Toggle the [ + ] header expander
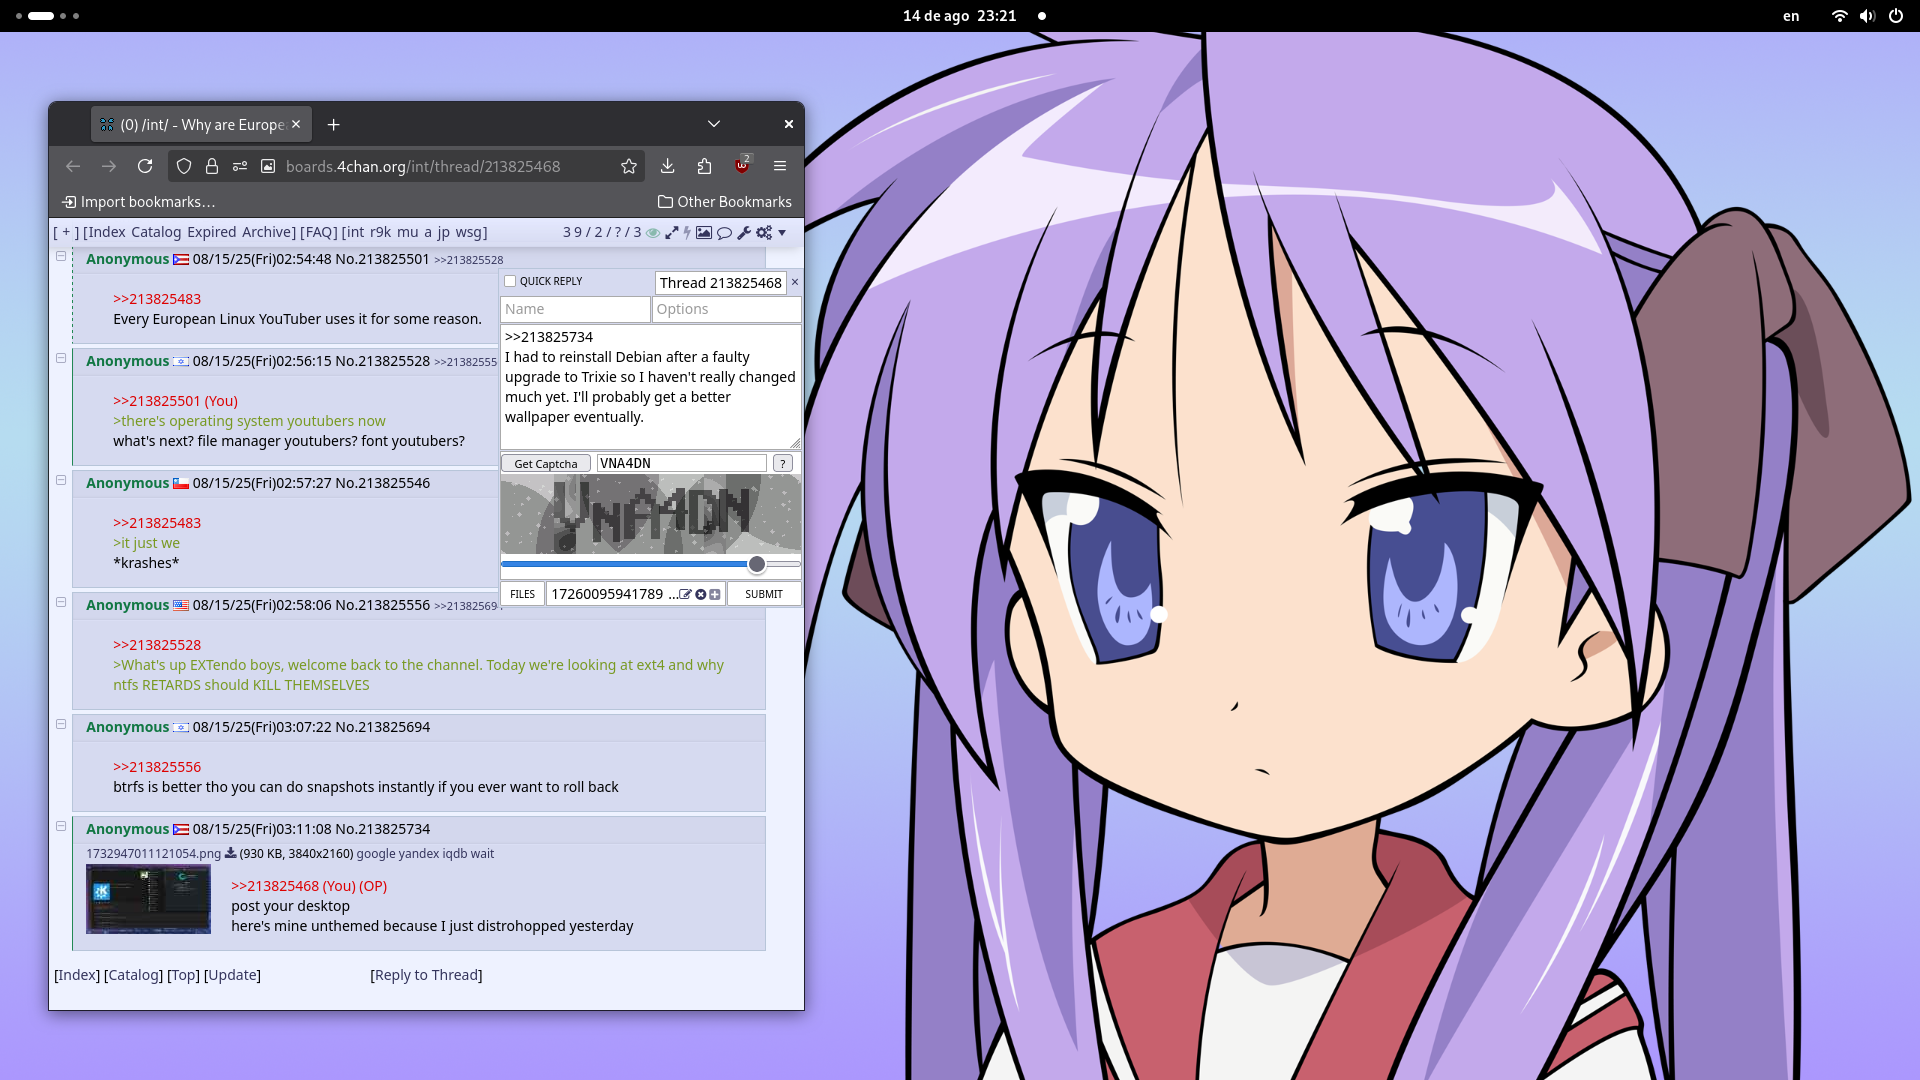 click(x=66, y=232)
